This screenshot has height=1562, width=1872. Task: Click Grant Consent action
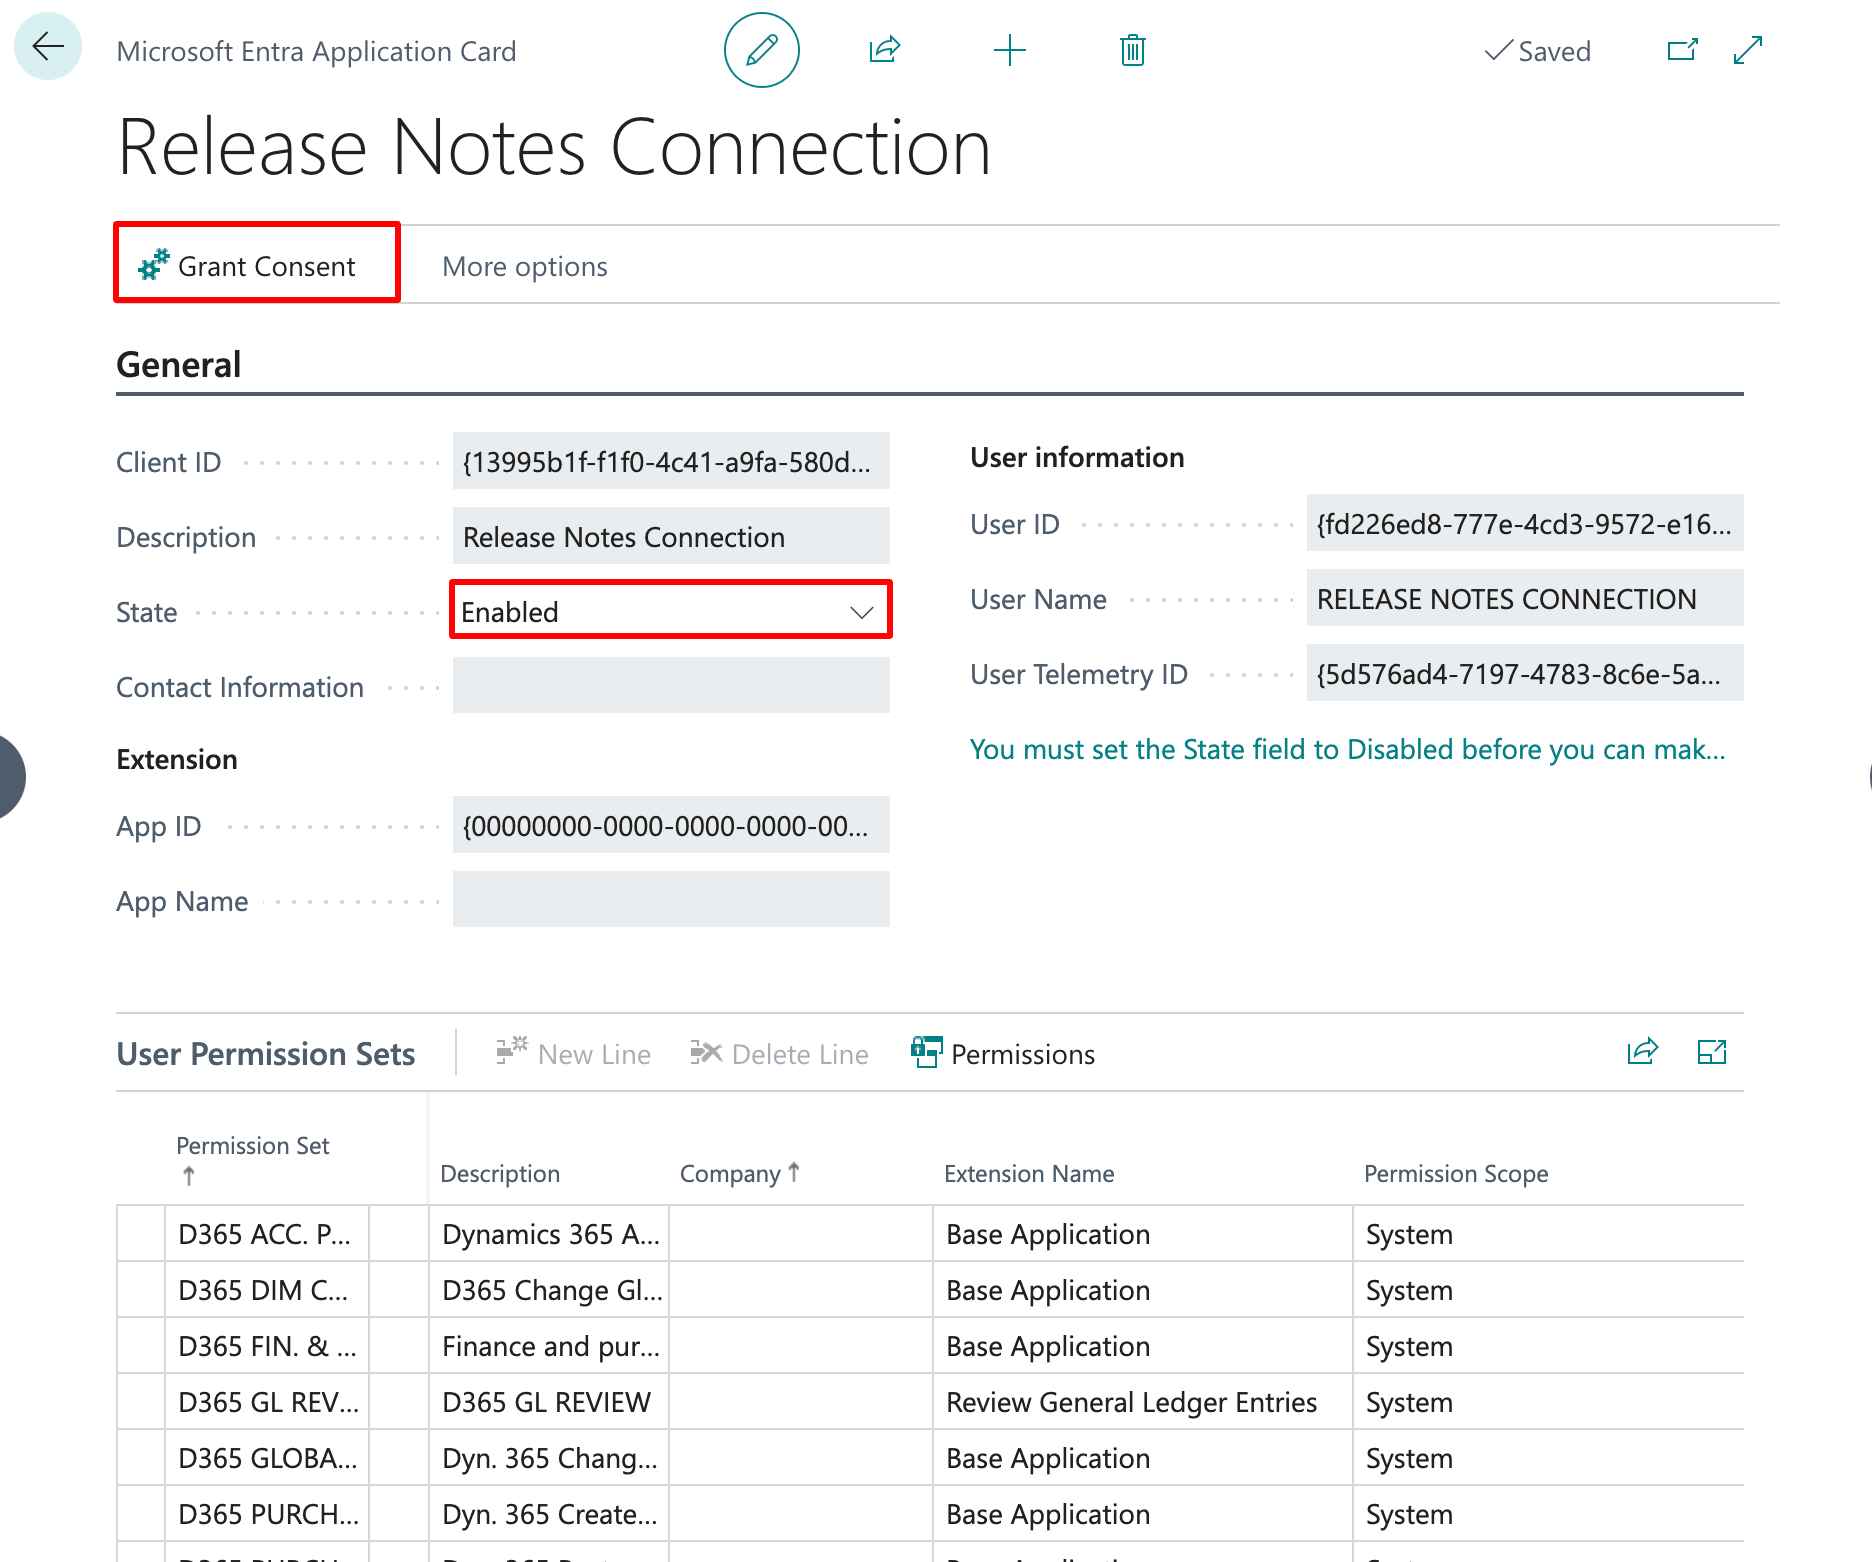257,263
